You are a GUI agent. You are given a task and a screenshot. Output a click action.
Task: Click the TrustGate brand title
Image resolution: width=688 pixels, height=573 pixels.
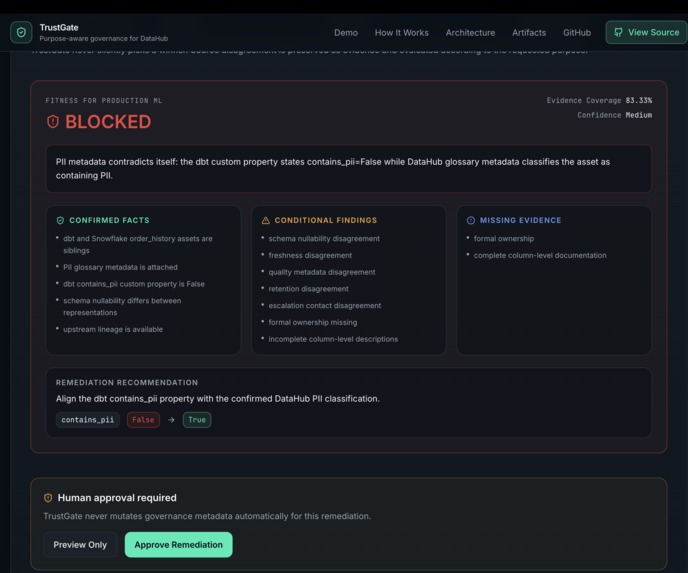[59, 27]
